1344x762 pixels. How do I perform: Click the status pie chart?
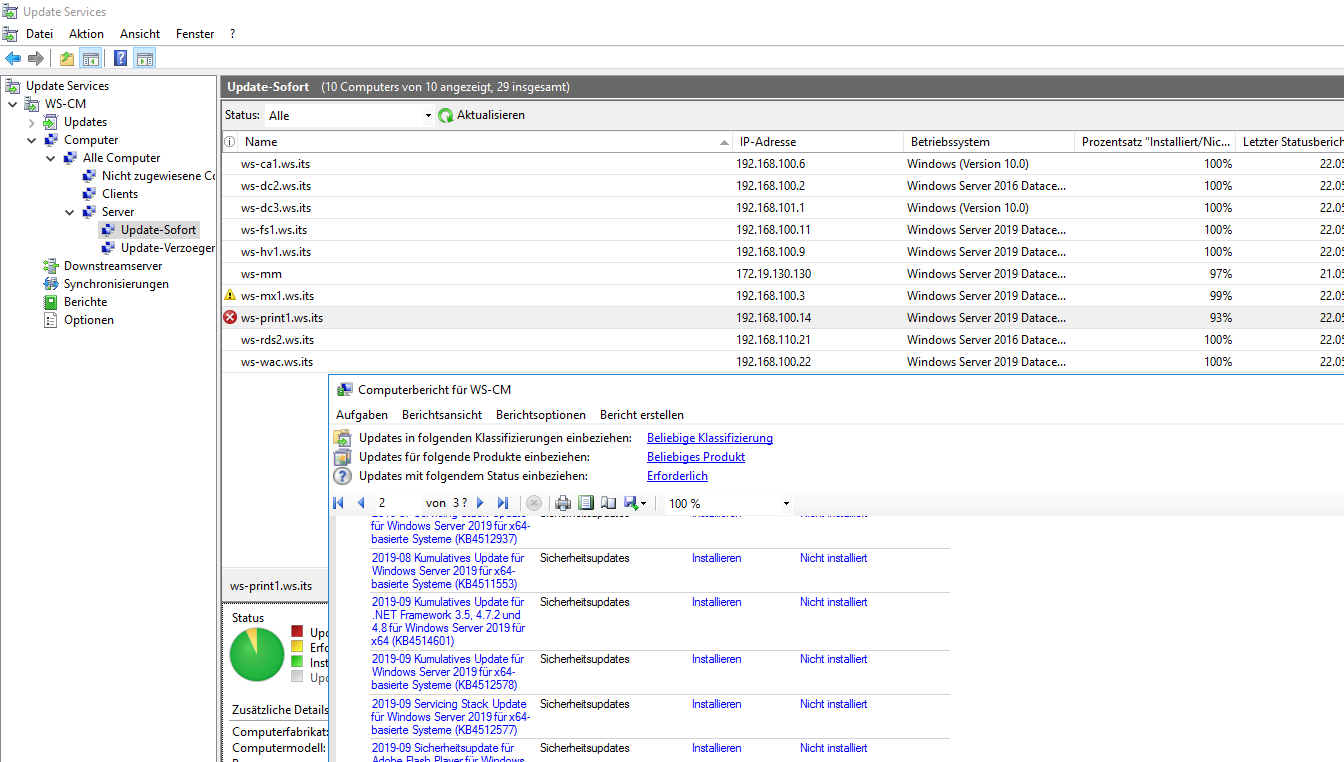(257, 655)
